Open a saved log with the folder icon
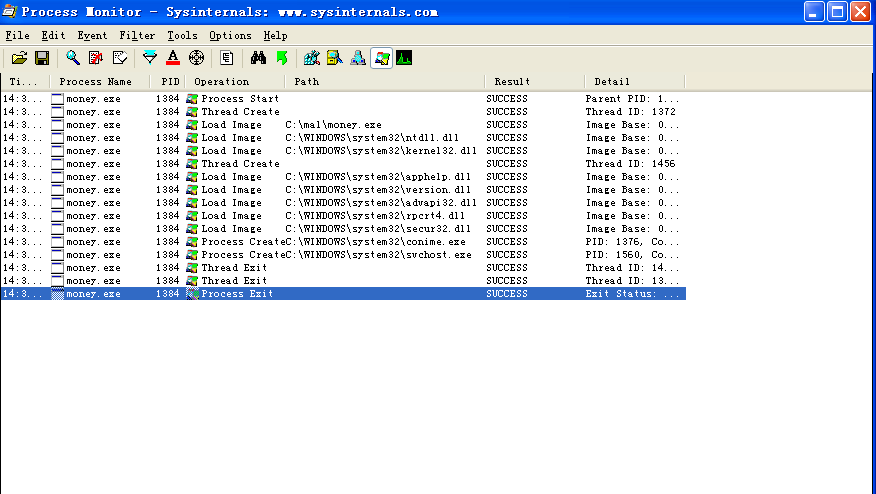The width and height of the screenshot is (876, 494). [19, 58]
